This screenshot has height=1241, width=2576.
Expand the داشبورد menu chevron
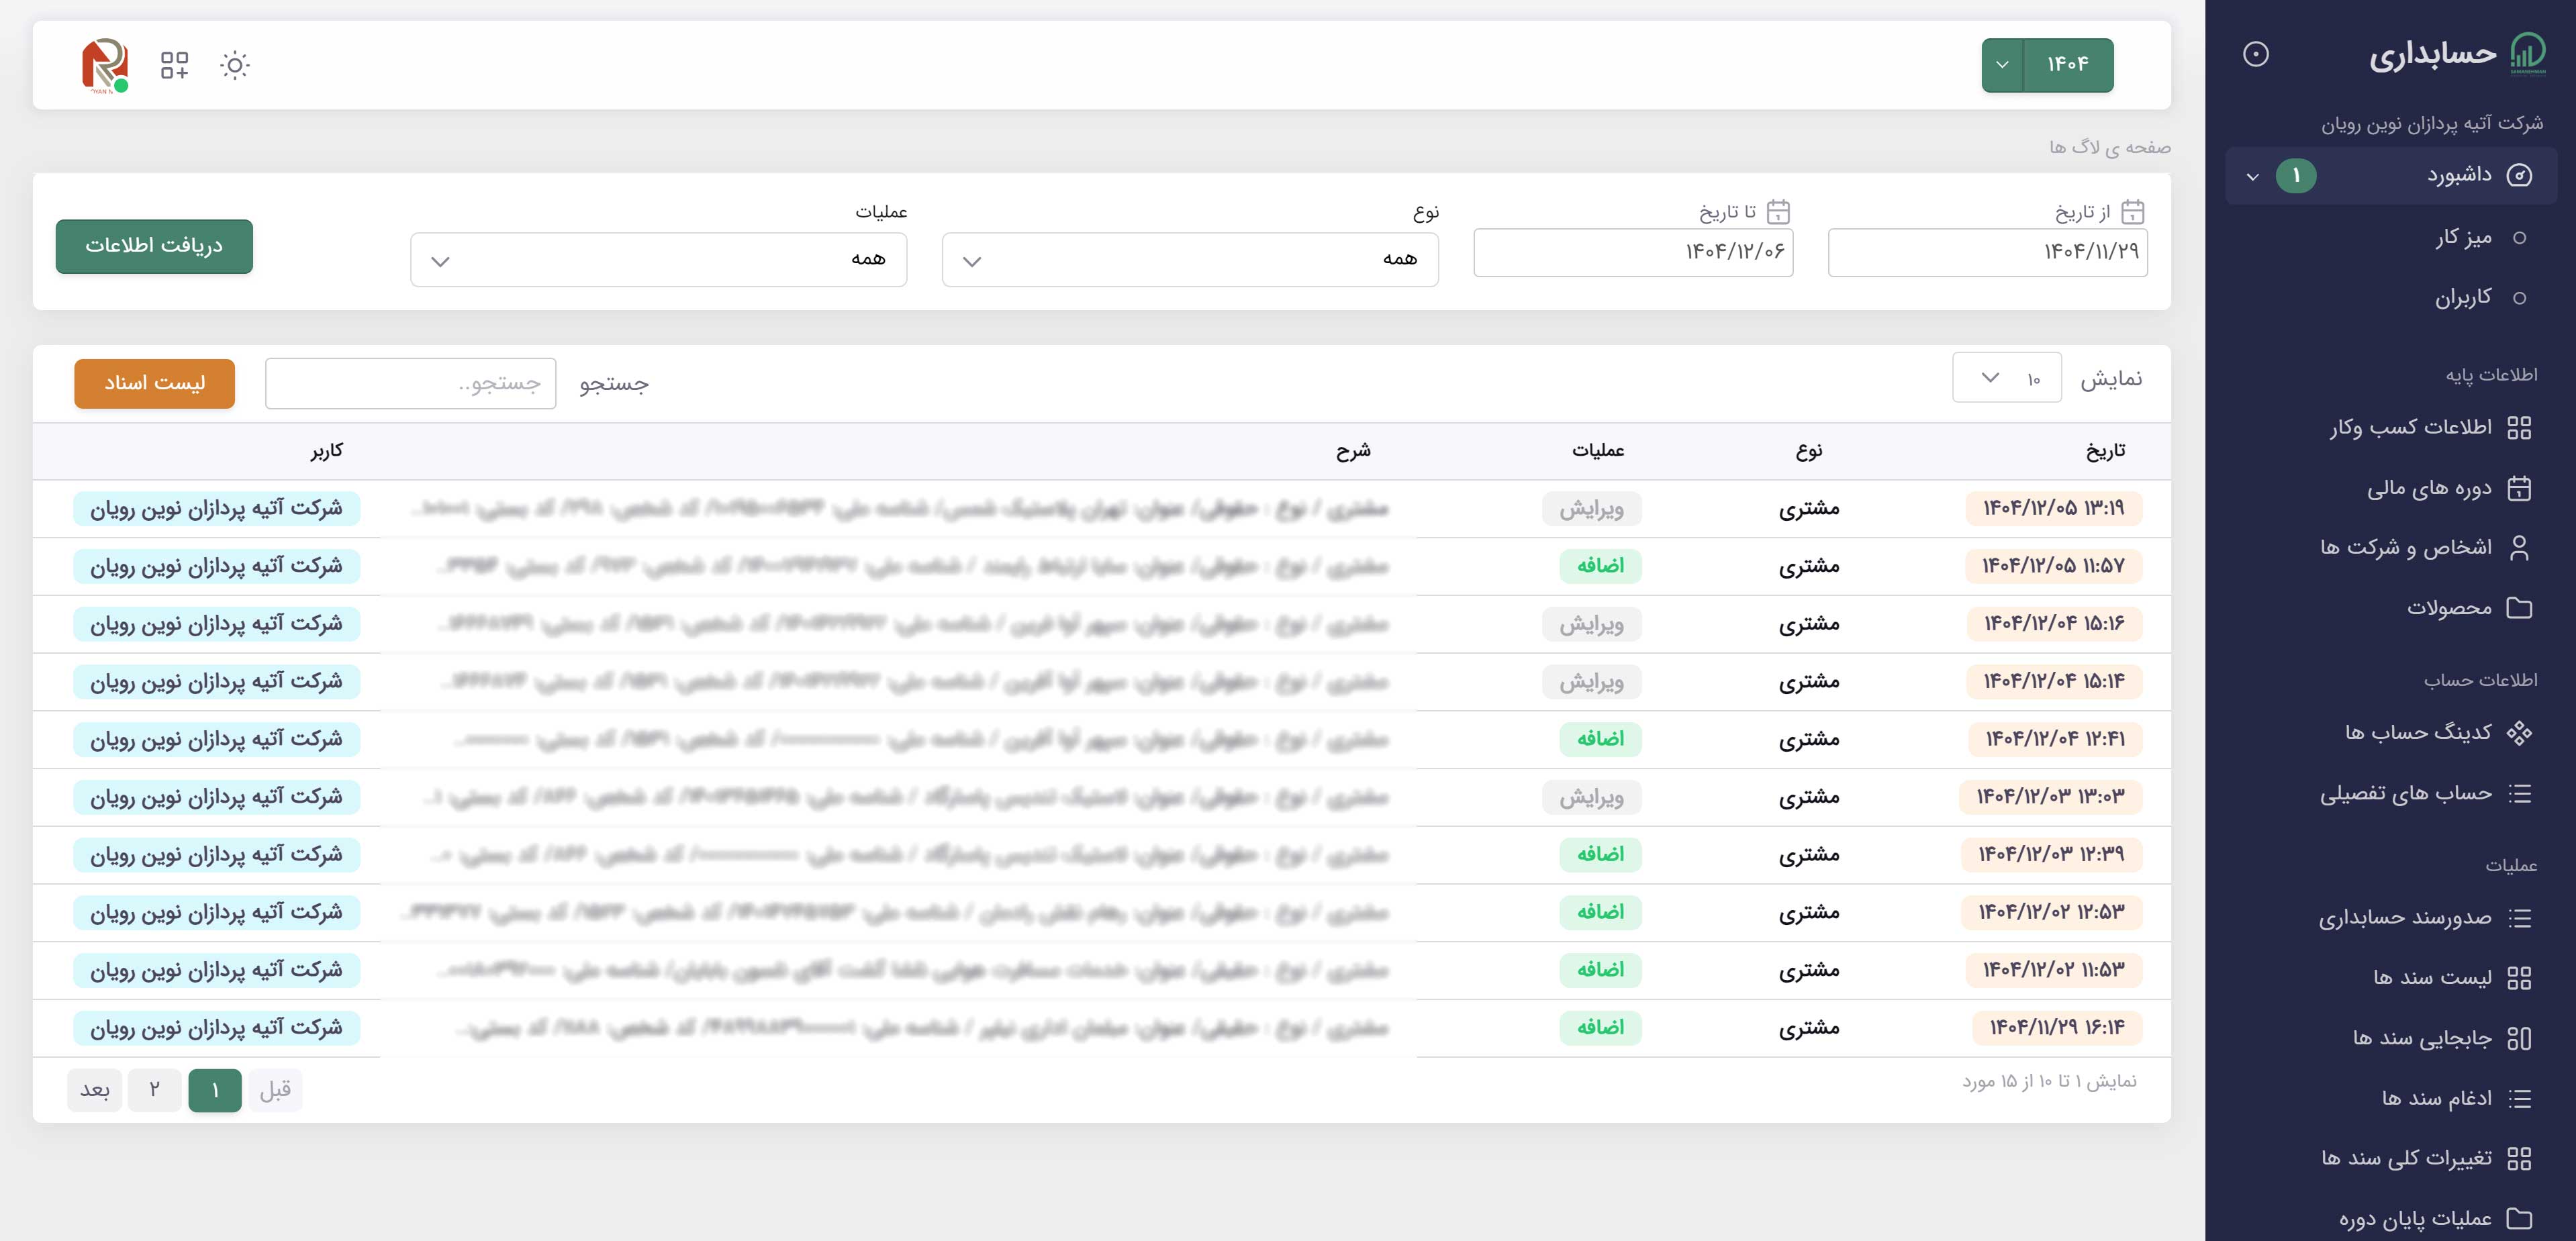[2252, 177]
